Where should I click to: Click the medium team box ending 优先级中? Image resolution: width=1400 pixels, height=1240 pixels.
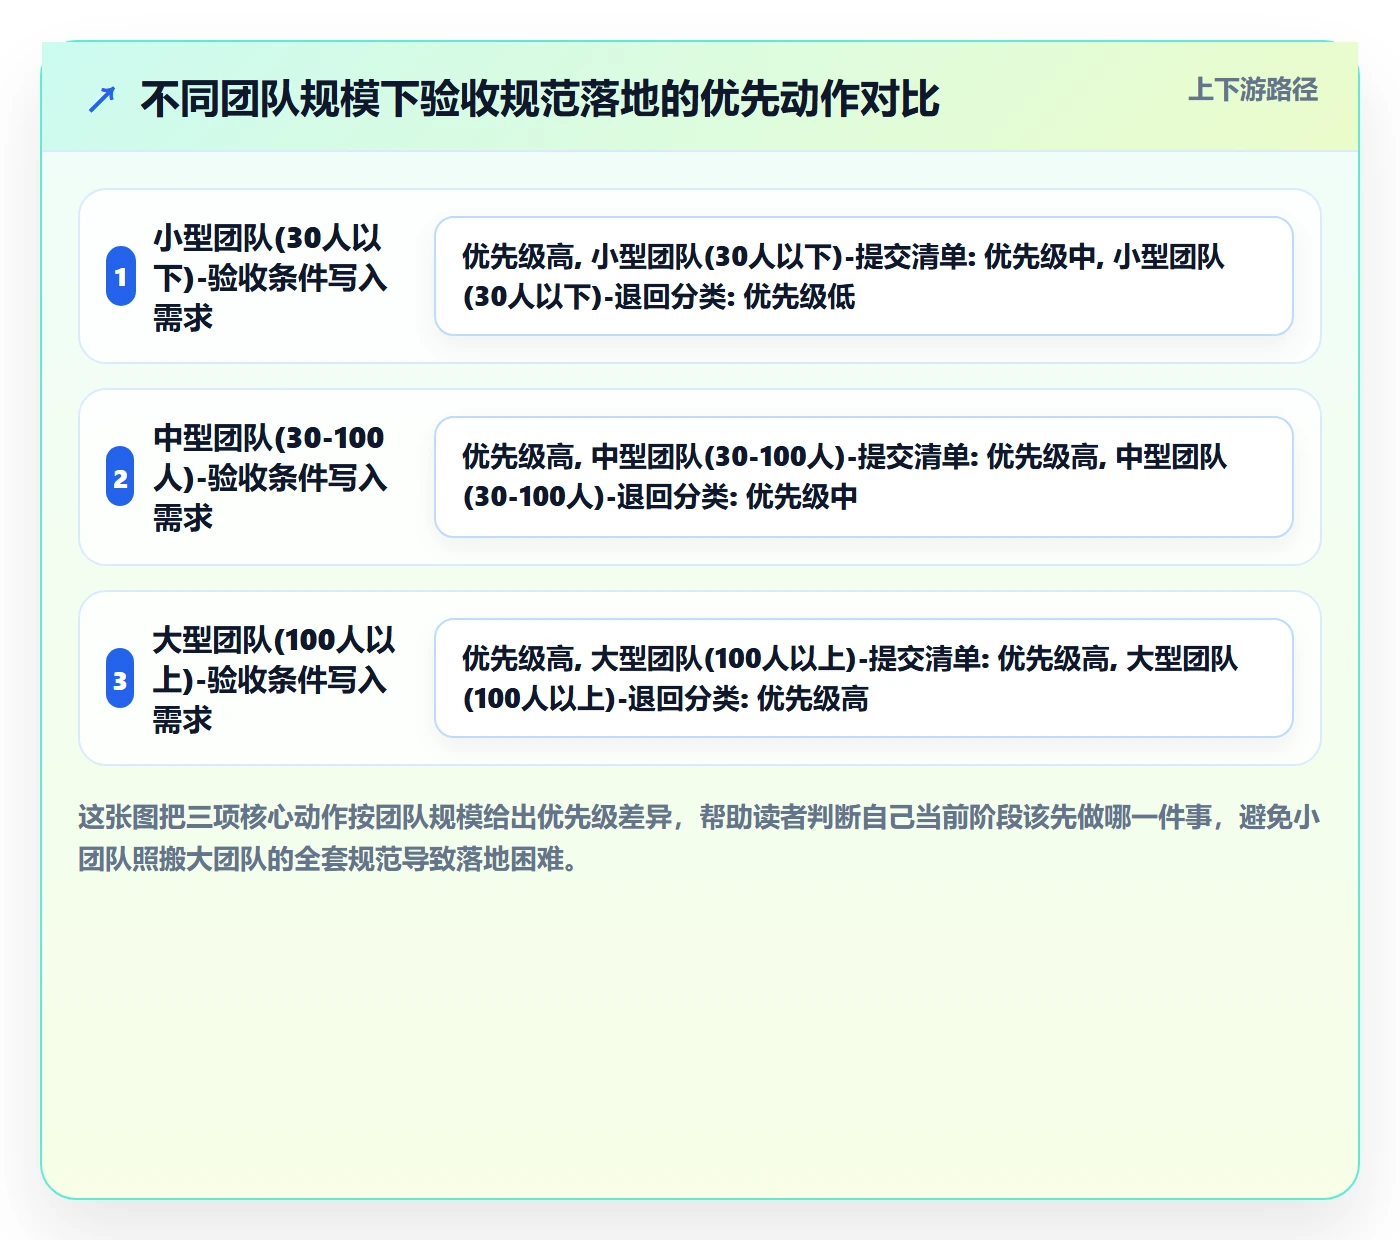tap(864, 477)
